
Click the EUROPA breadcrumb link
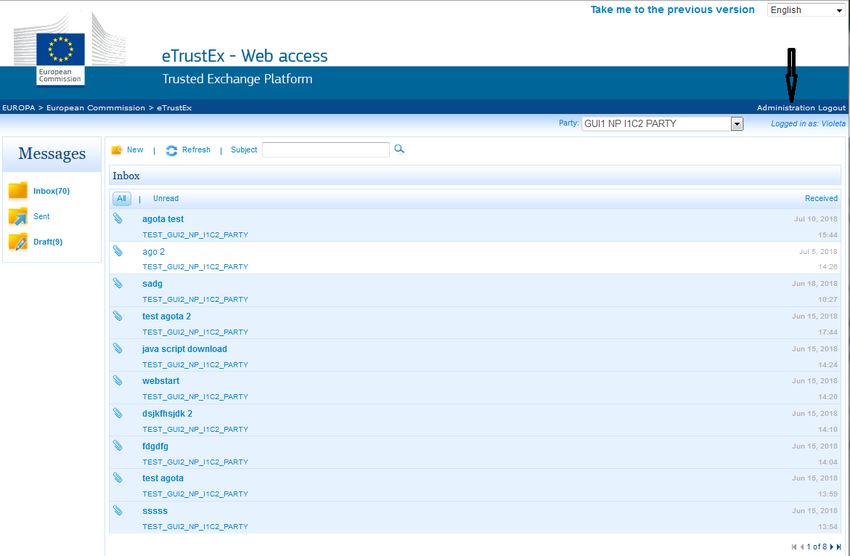(19, 108)
